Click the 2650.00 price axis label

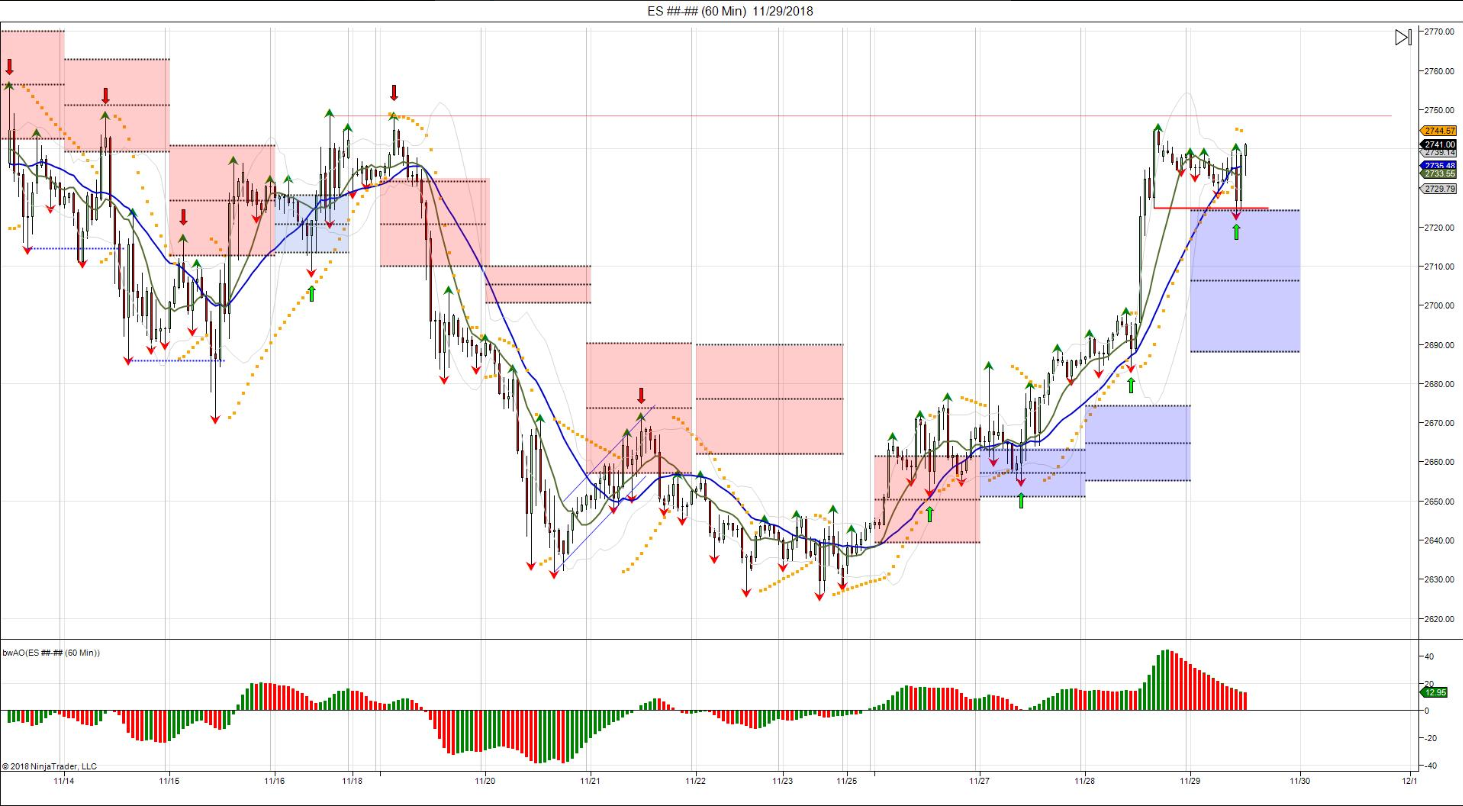[1440, 501]
